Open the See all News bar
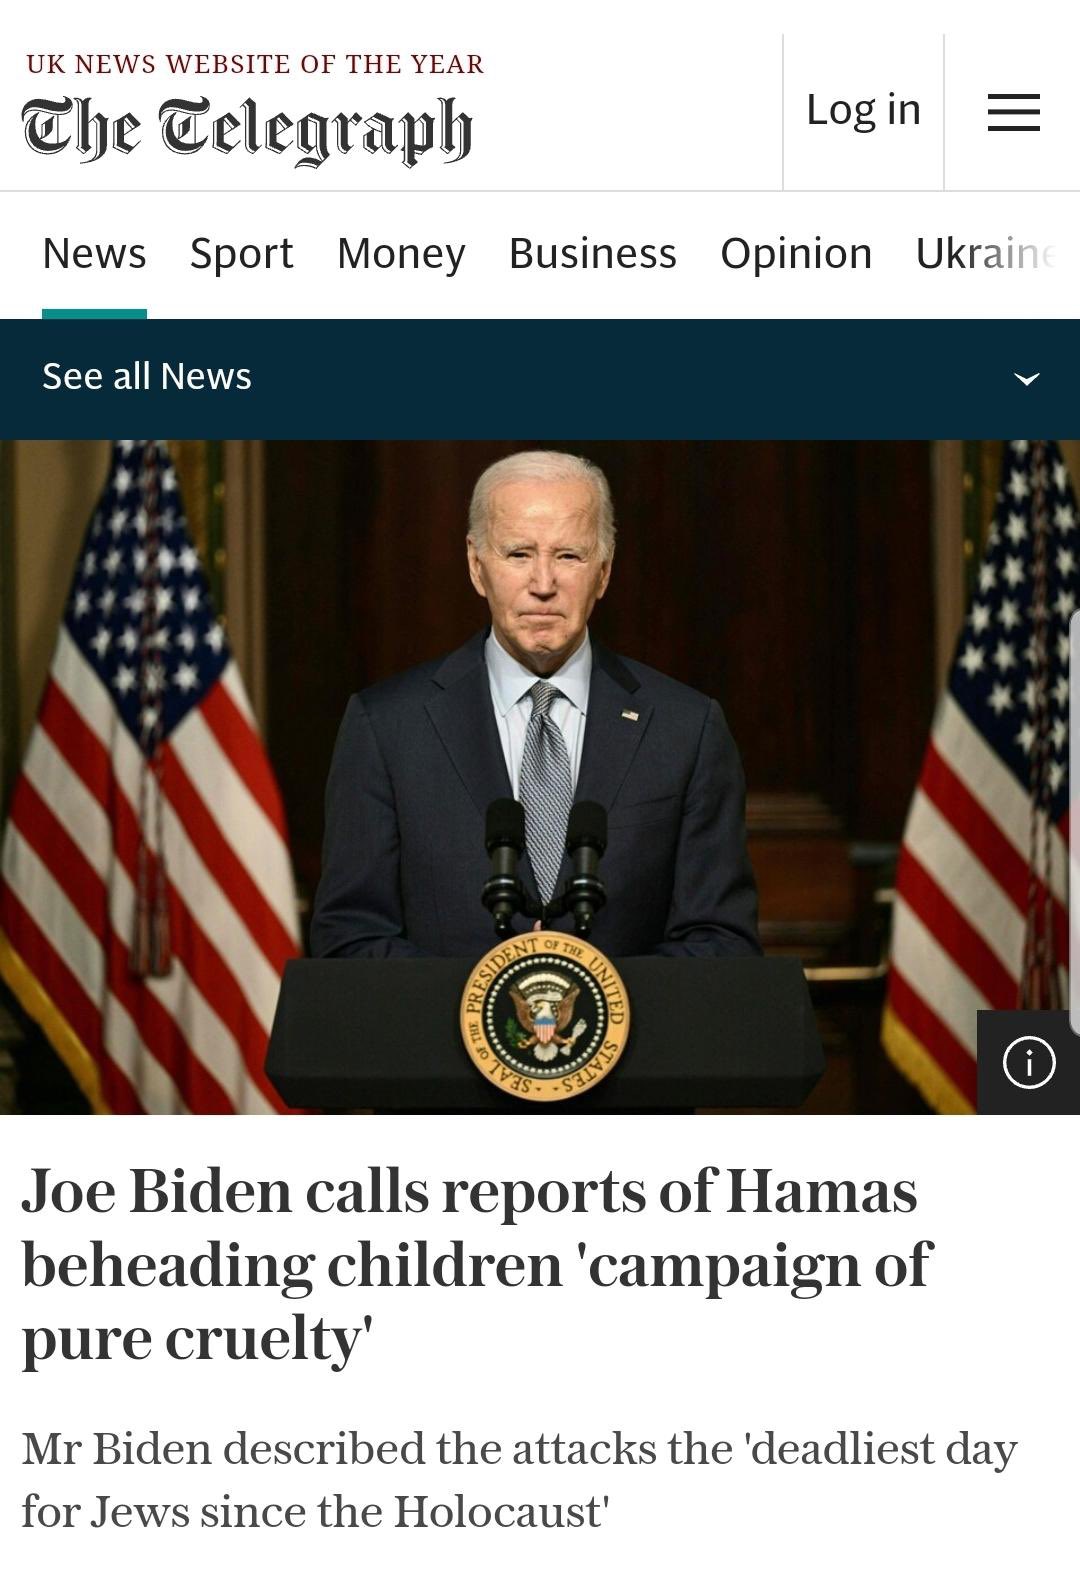1080x1588 pixels. click(540, 379)
